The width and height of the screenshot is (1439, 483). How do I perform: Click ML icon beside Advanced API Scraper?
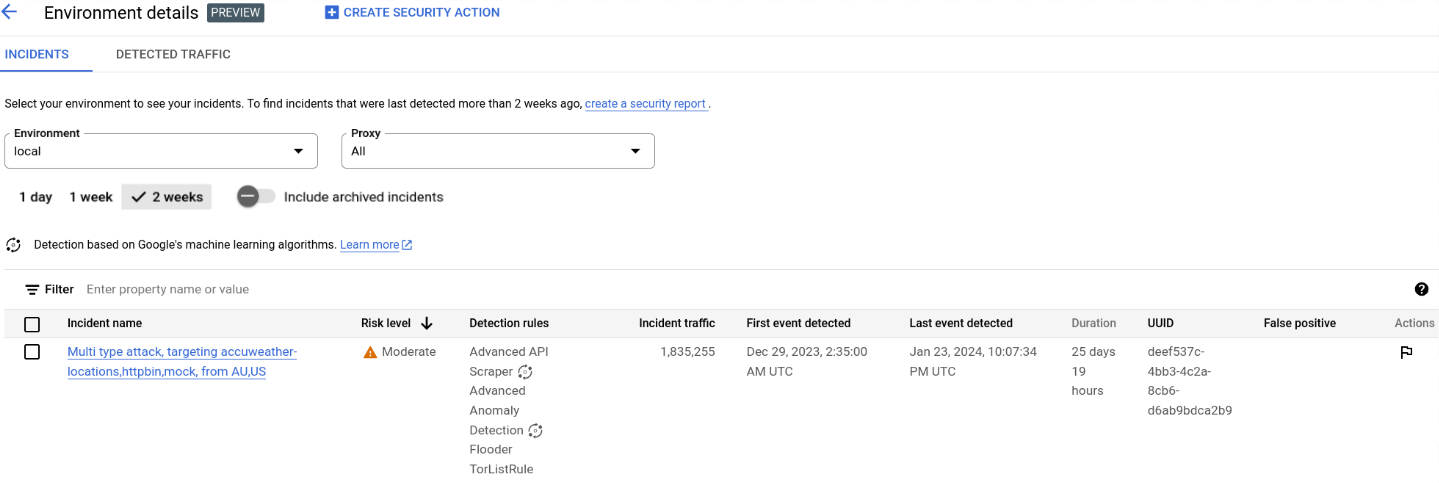[x=525, y=372]
